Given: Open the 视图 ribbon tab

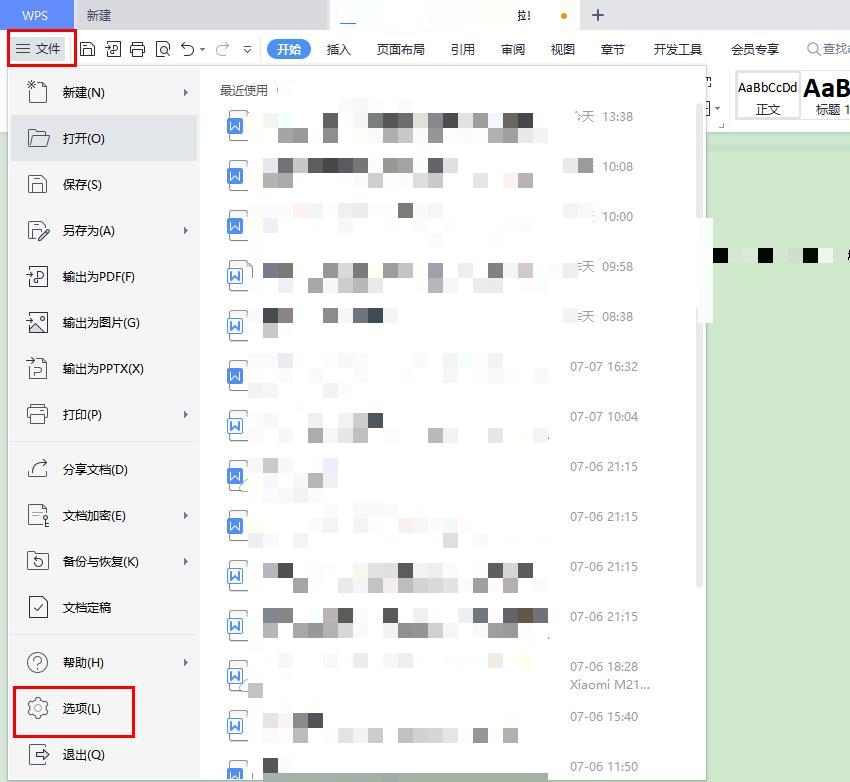Looking at the screenshot, I should pos(563,49).
